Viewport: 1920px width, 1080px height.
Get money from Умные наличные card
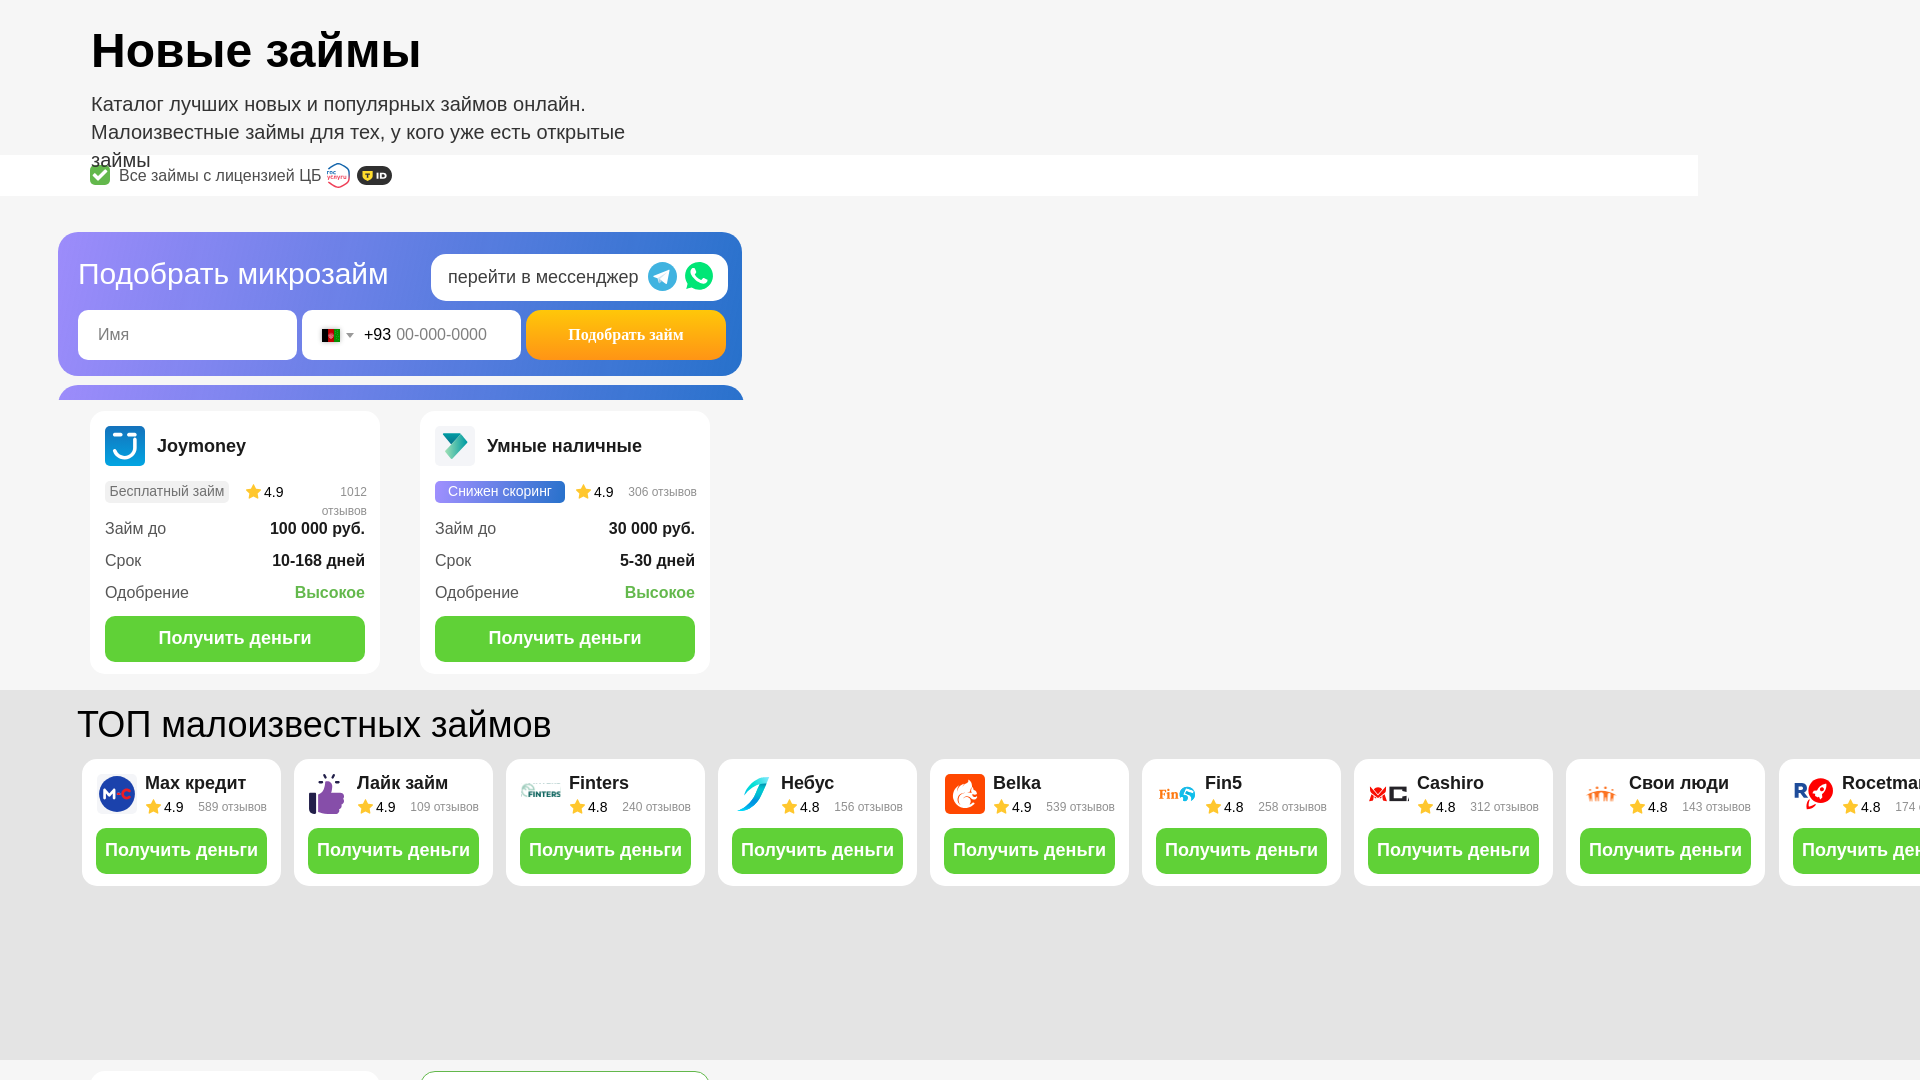[565, 639]
